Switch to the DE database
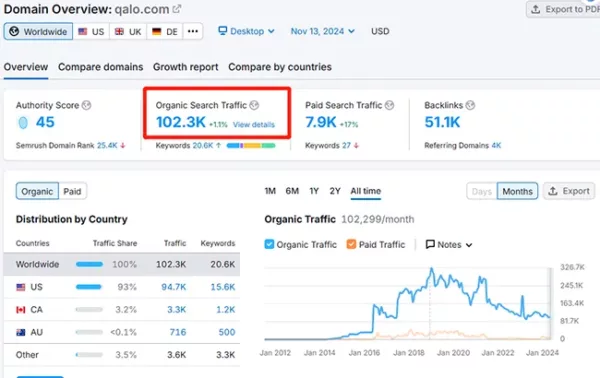 [165, 31]
